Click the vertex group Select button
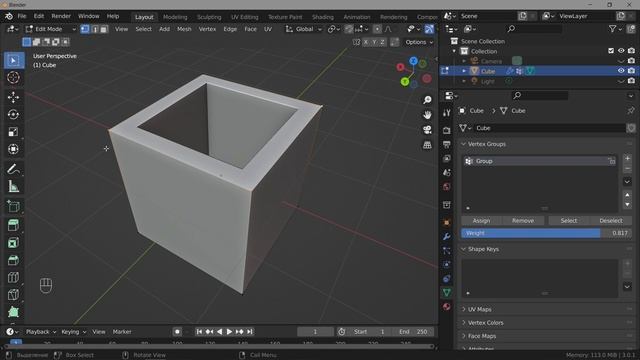The image size is (640, 360). coord(569,220)
